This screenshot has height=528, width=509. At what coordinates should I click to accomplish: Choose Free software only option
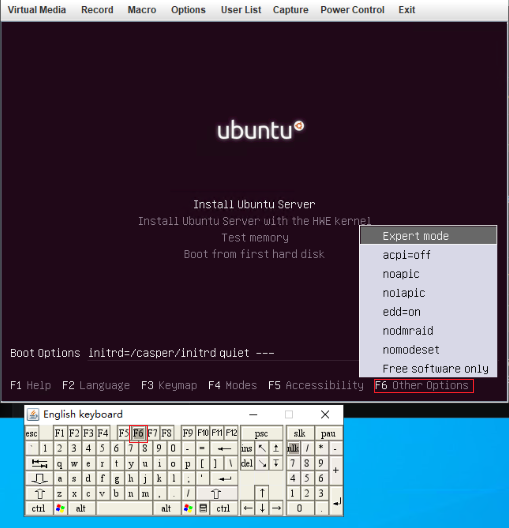point(428,368)
